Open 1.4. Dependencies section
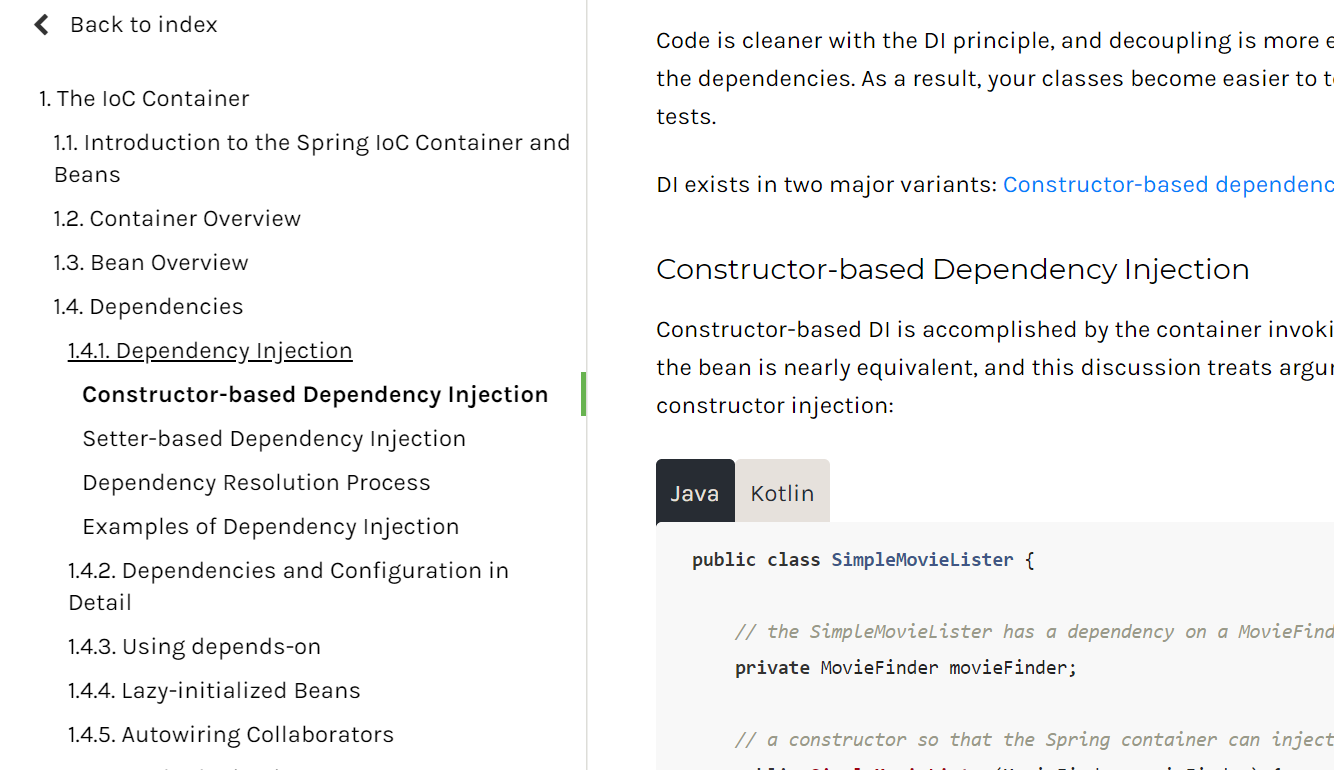This screenshot has height=770, width=1334. point(148,307)
